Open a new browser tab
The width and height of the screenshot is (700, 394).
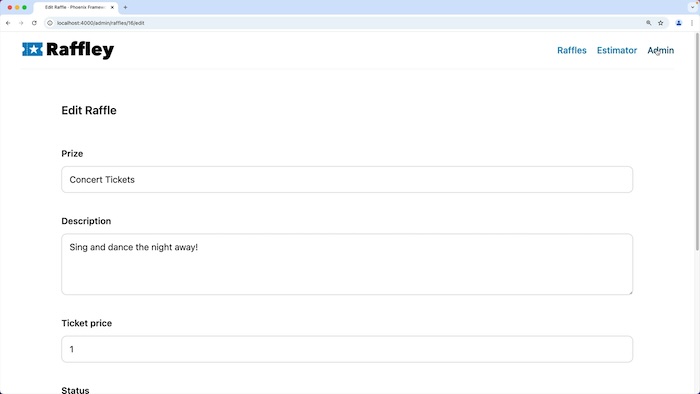point(125,7)
